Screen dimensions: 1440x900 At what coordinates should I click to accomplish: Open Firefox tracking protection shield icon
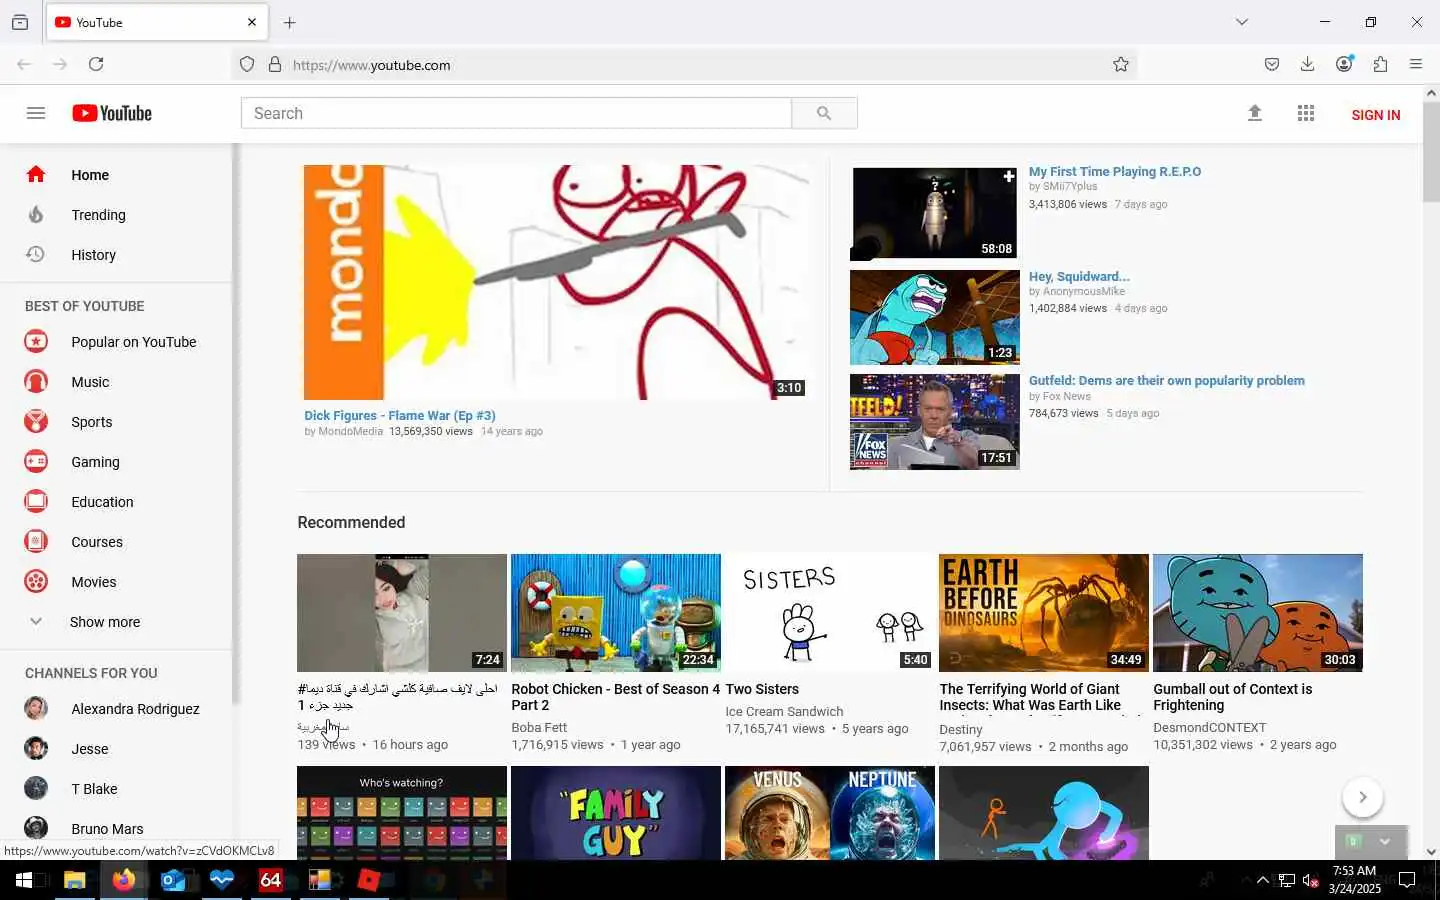(247, 65)
